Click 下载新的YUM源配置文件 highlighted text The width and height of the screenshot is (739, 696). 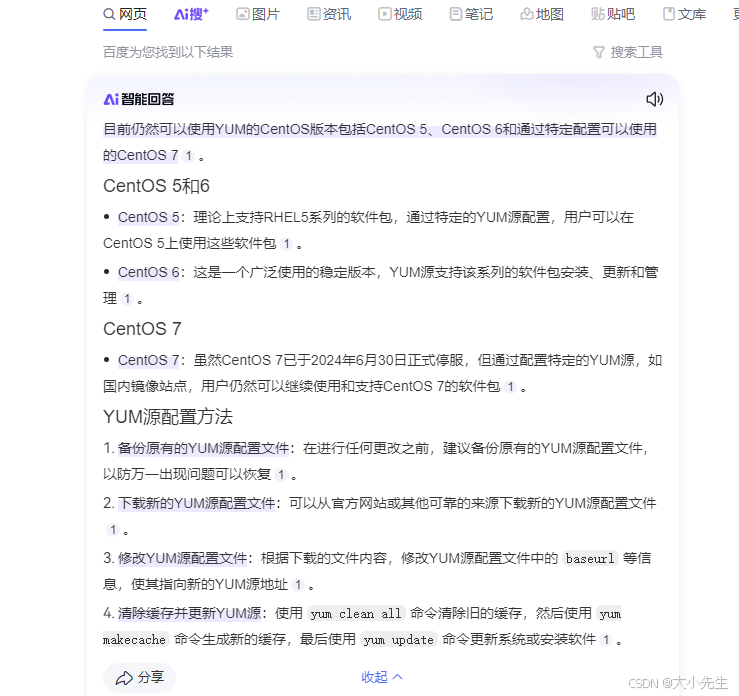coord(196,503)
